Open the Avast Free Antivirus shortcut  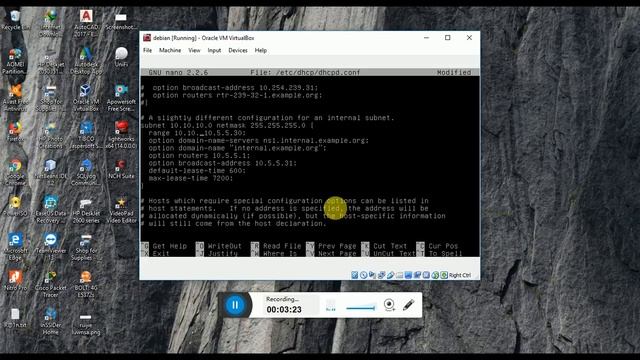point(15,98)
